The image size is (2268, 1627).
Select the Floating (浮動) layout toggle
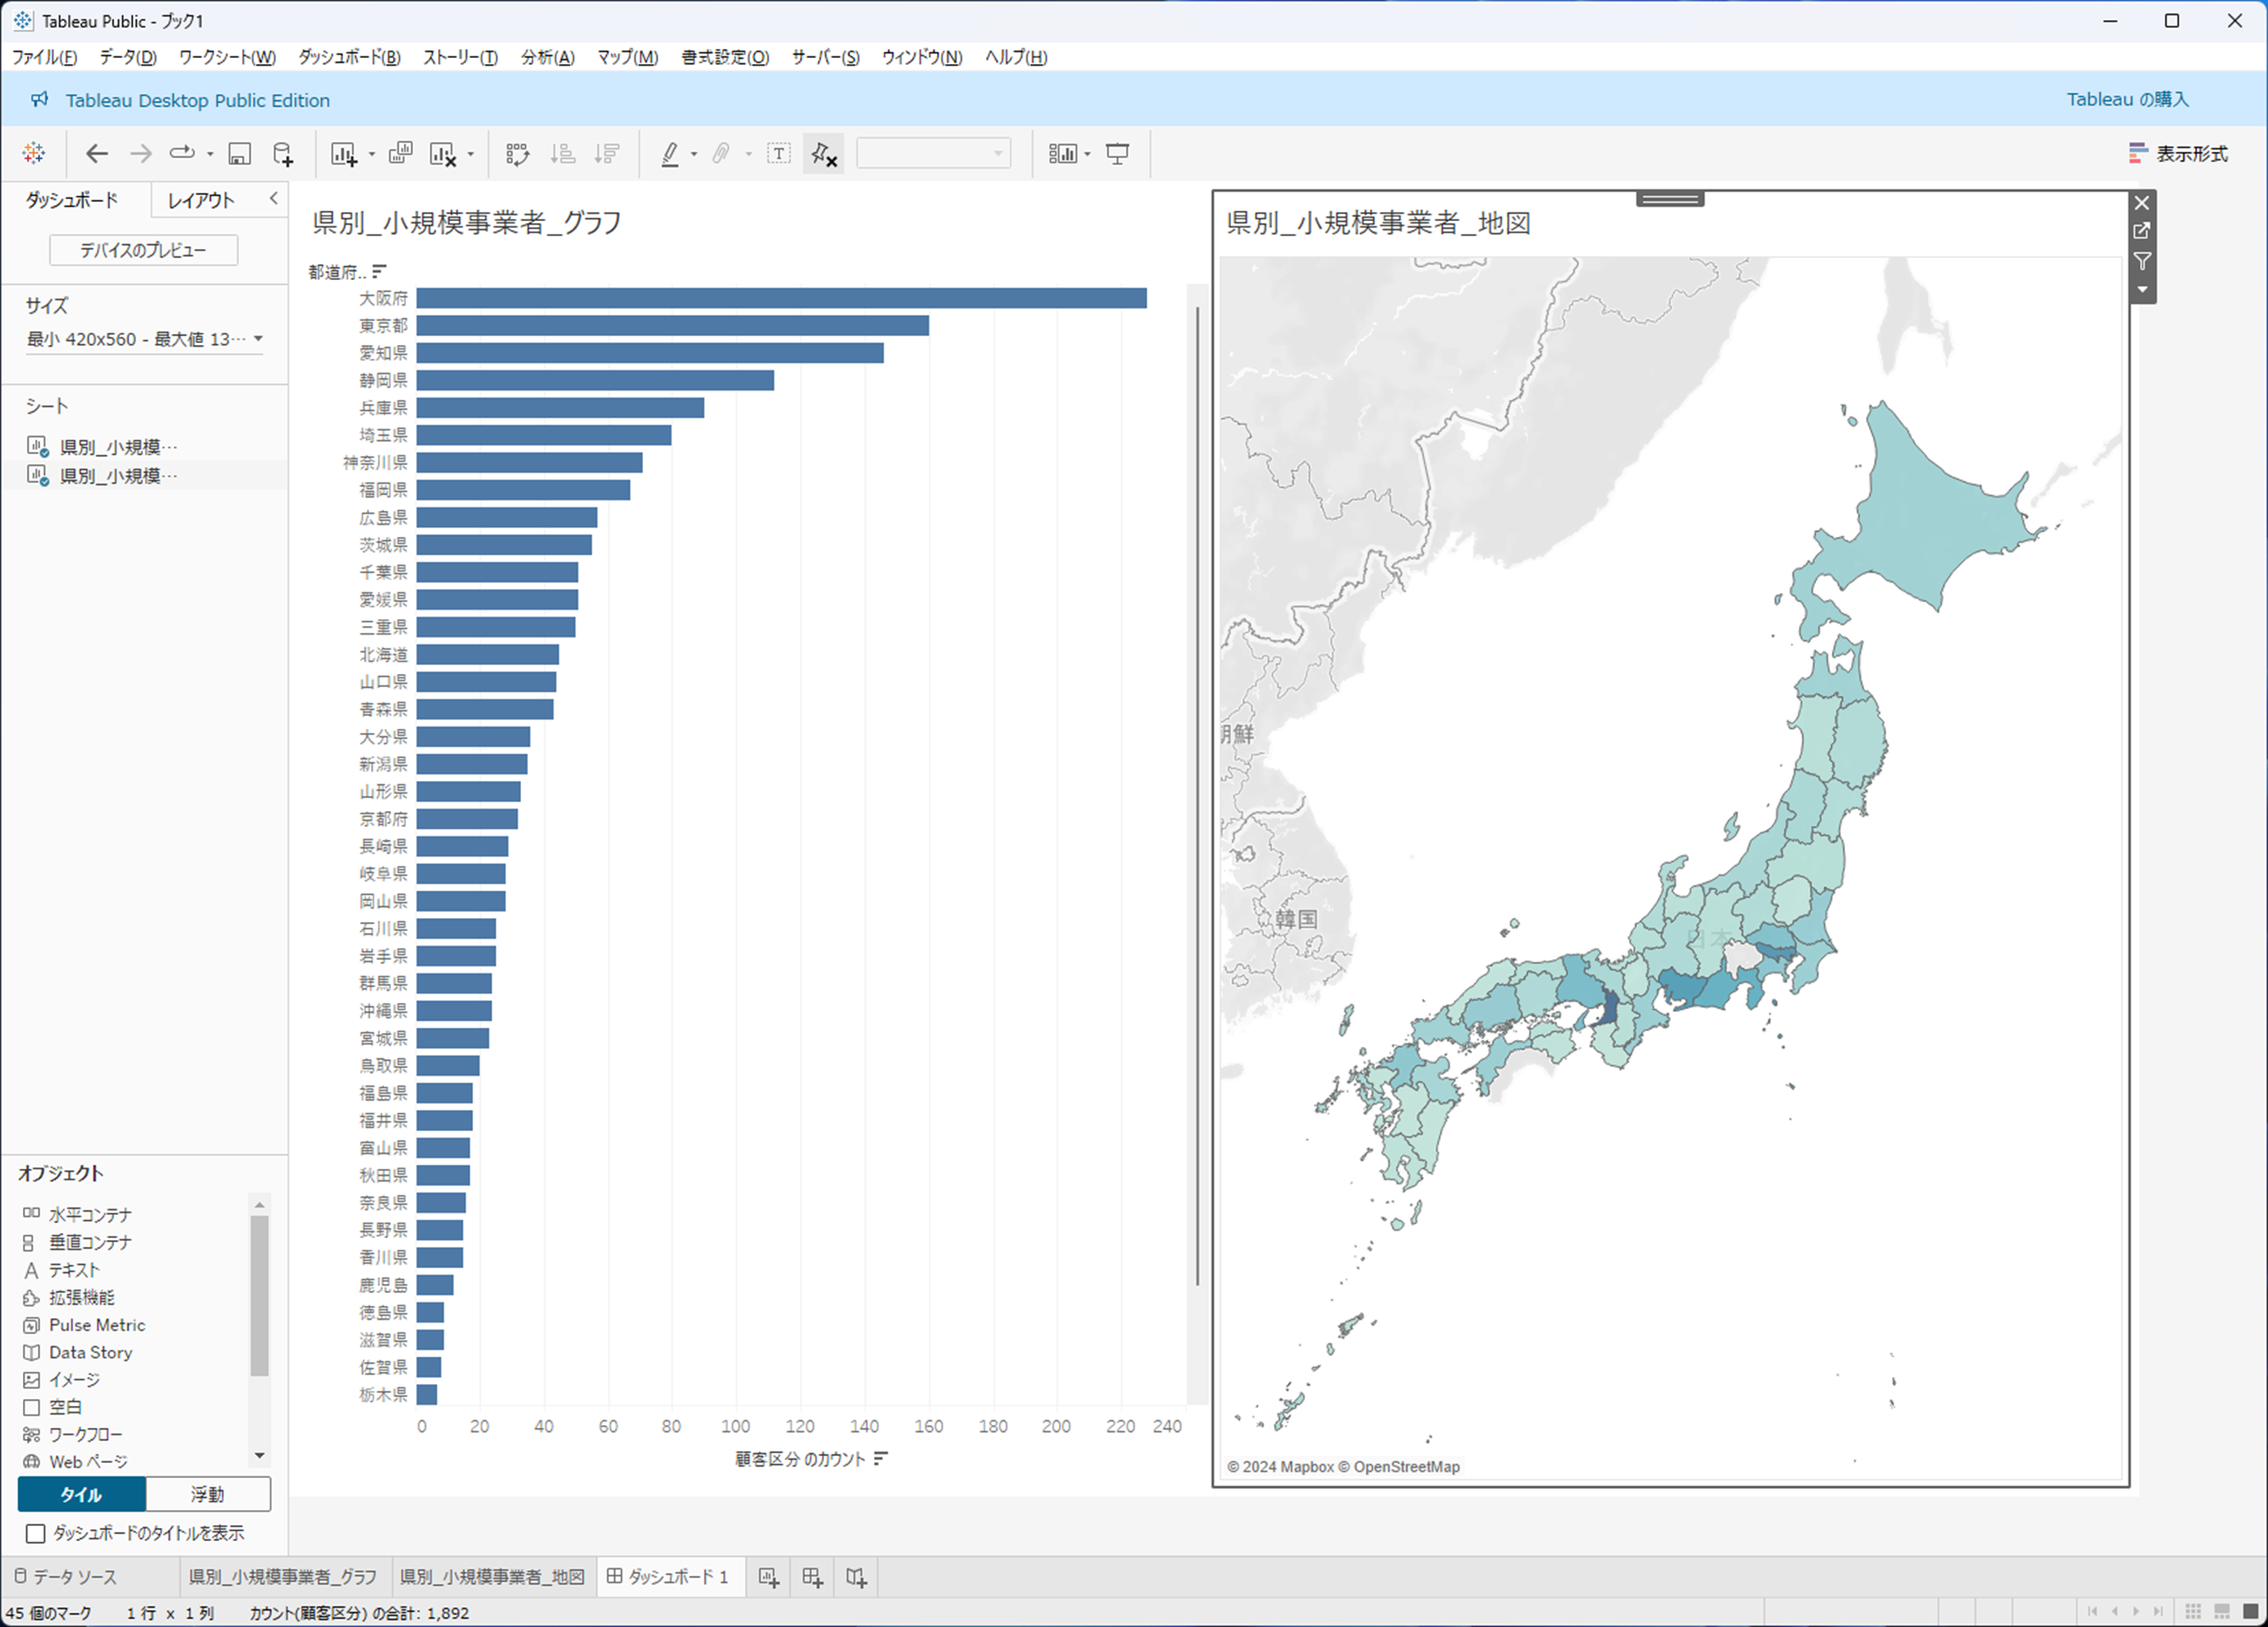click(x=208, y=1494)
